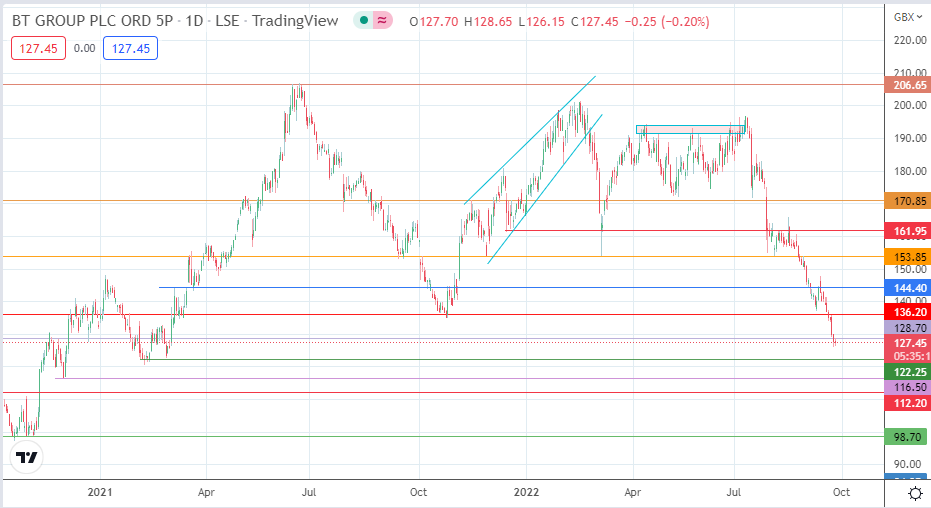Click the BT GROUP PLC ORD 5P title
This screenshot has height=508, width=931.
pos(93,21)
